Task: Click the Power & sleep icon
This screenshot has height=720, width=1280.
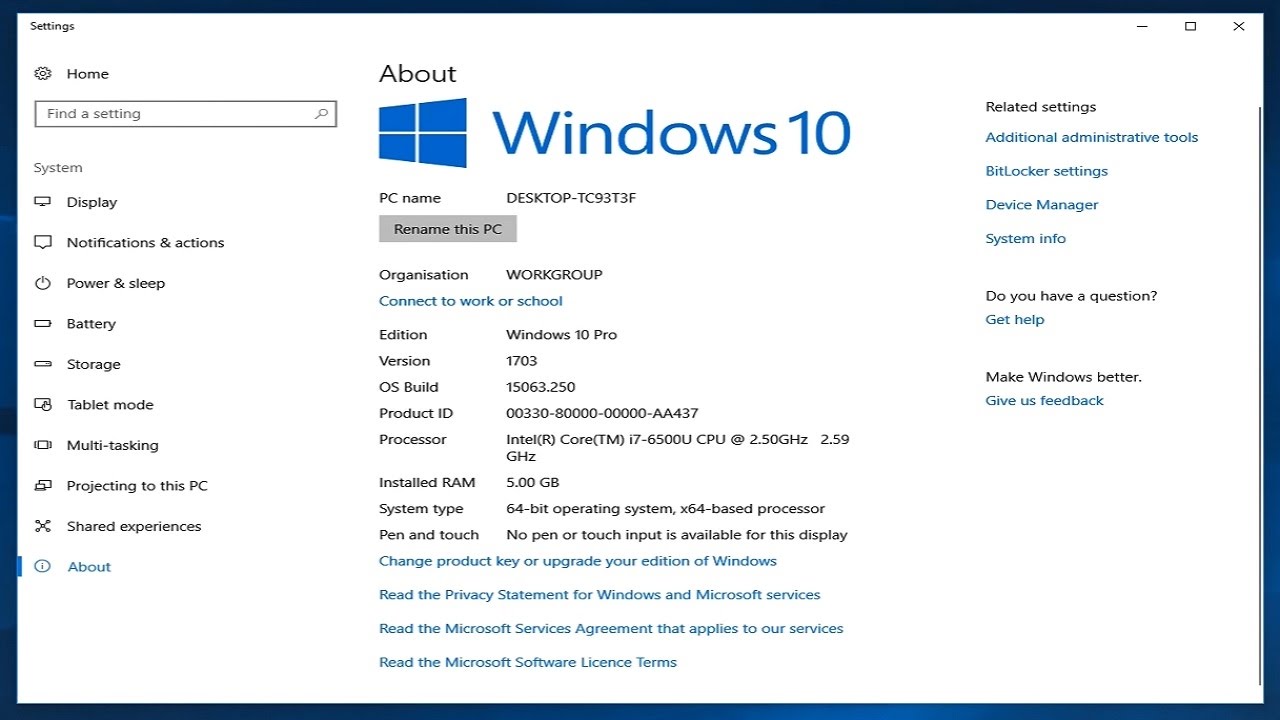Action: (43, 283)
